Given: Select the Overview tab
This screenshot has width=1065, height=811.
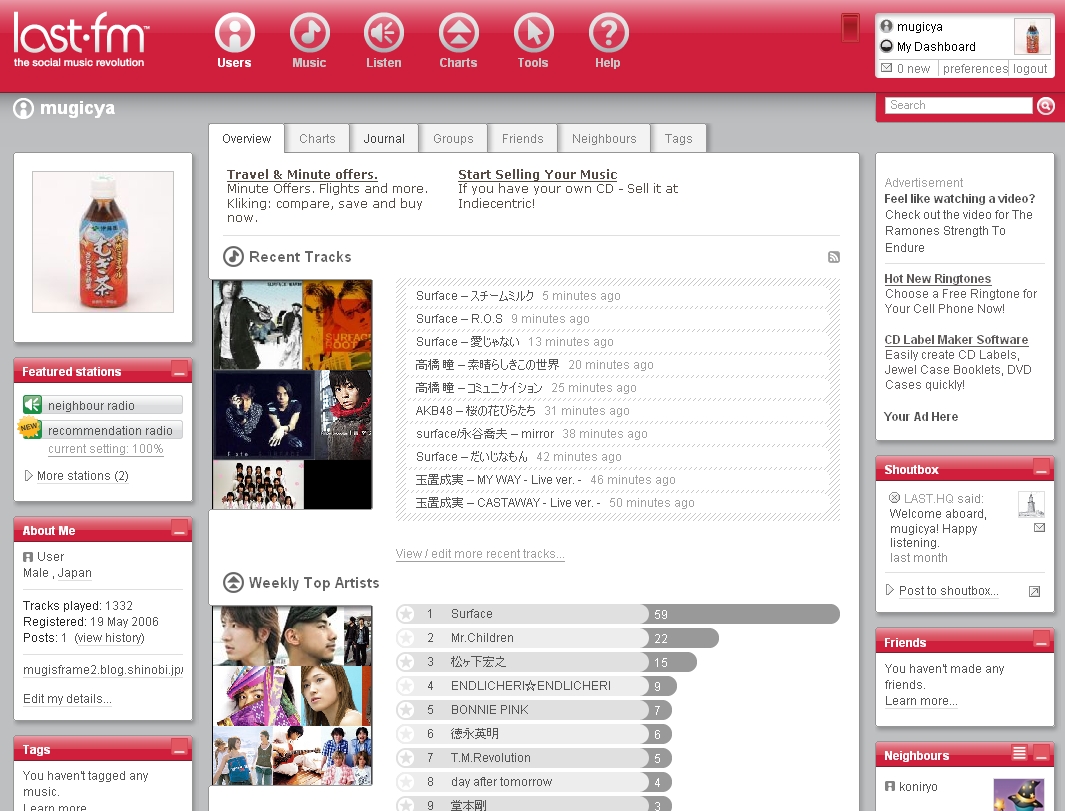Looking at the screenshot, I should (x=247, y=139).
